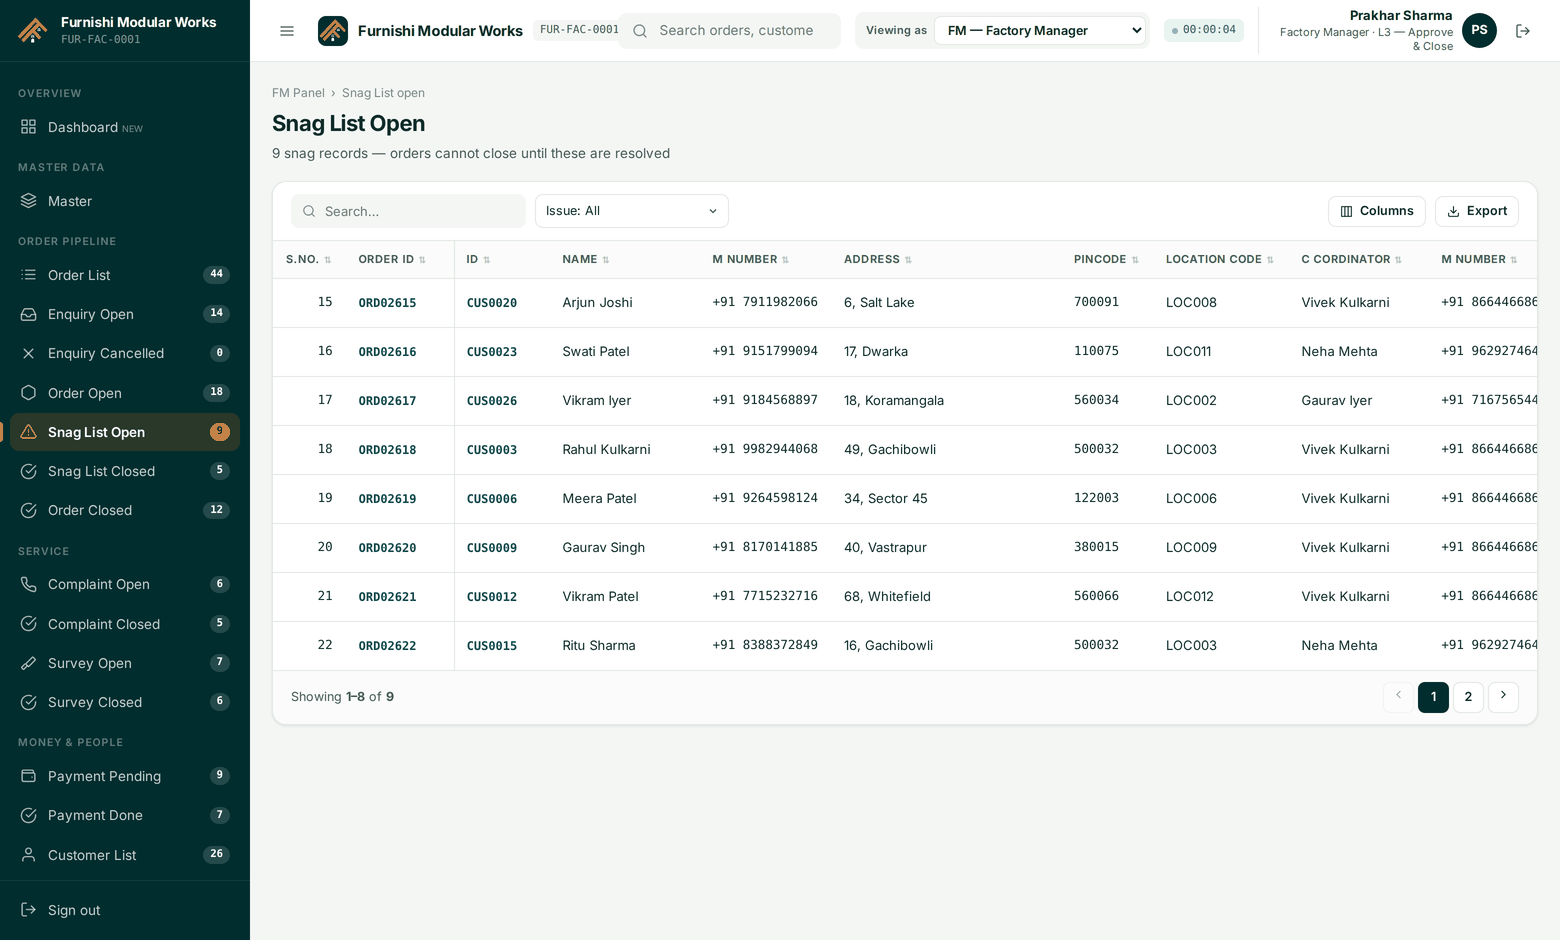1560x940 pixels.
Task: Open the PS user avatar
Action: click(x=1479, y=30)
